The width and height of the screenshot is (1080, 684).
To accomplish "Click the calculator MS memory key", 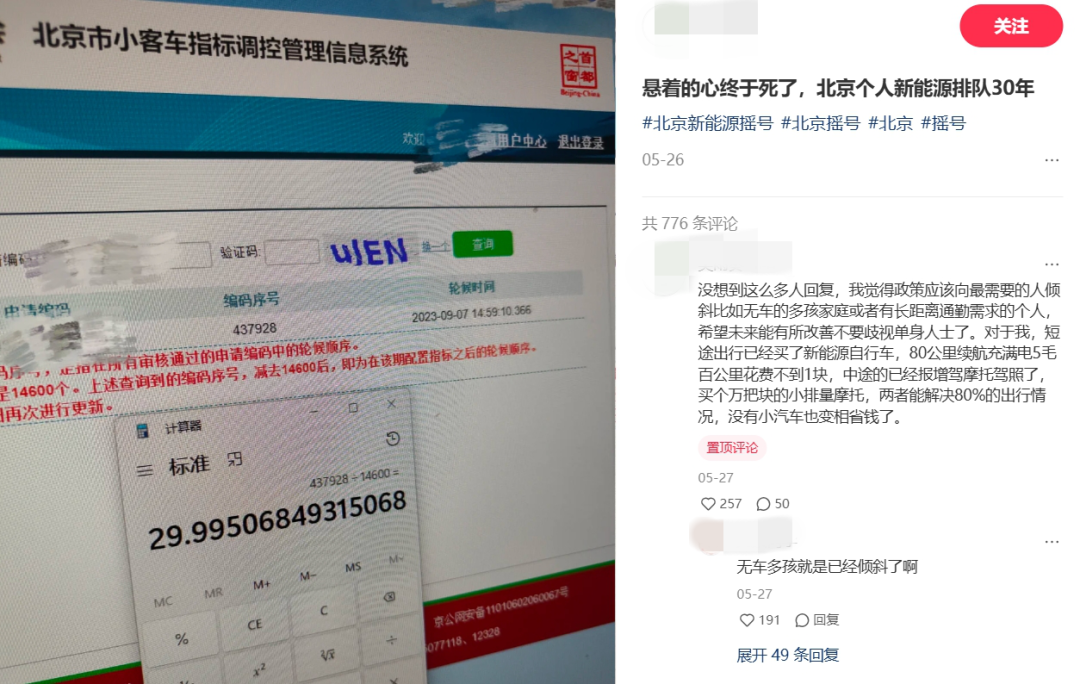I will click(353, 567).
